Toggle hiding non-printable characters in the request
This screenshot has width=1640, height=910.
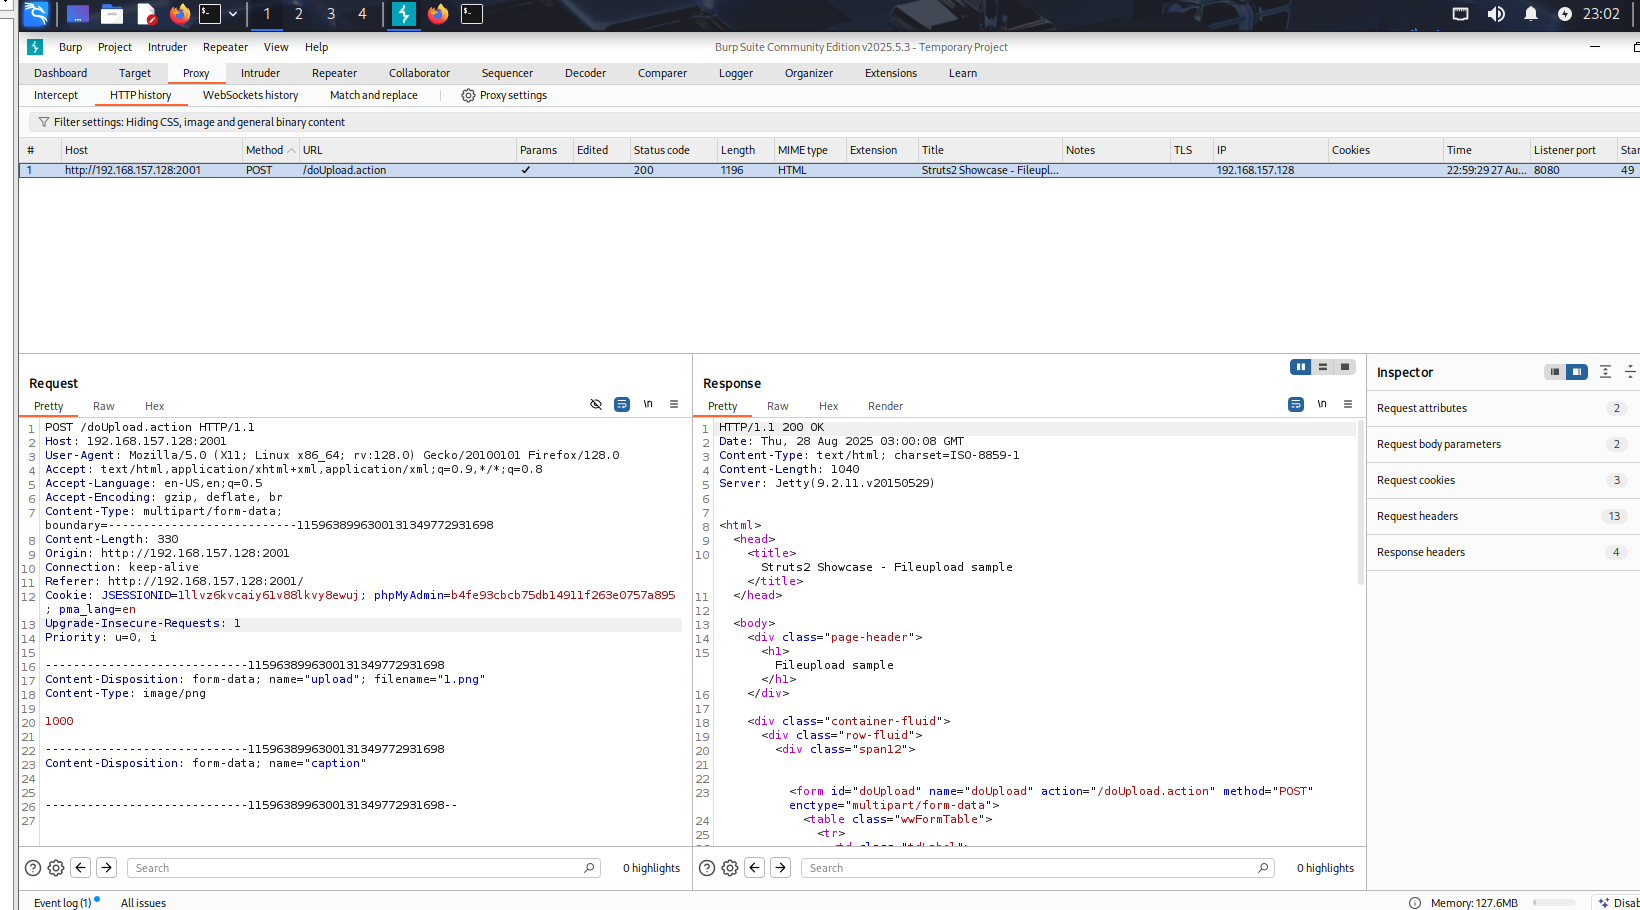click(x=596, y=404)
